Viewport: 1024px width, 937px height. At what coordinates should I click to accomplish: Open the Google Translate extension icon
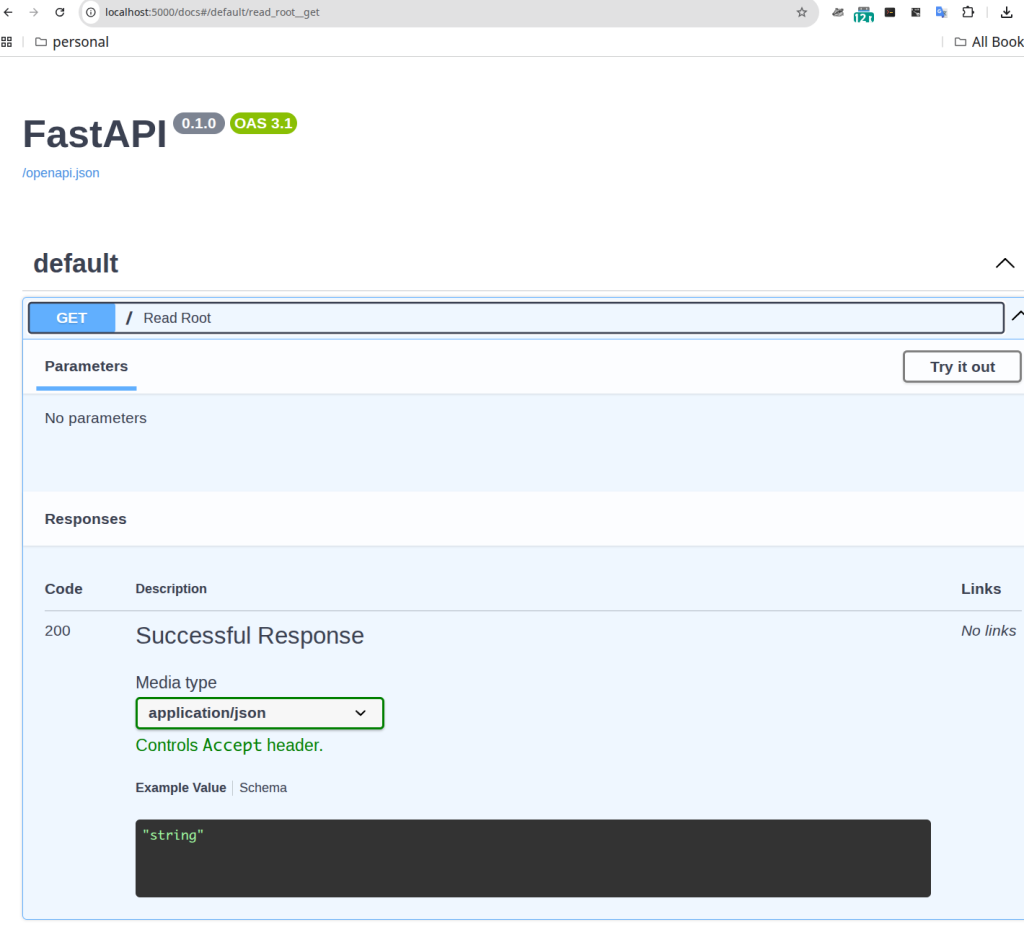941,12
